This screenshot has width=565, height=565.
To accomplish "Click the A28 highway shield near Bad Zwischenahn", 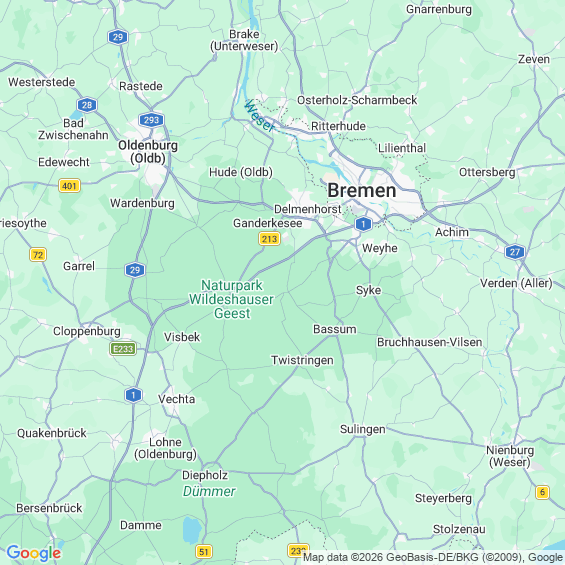I will pyautogui.click(x=87, y=105).
